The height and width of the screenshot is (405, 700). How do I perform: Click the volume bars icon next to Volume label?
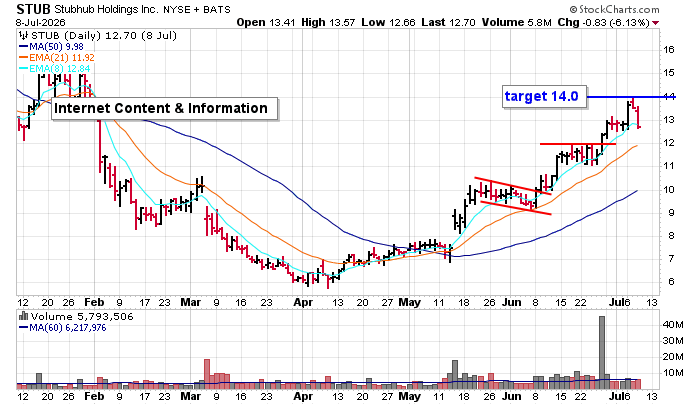point(23,317)
